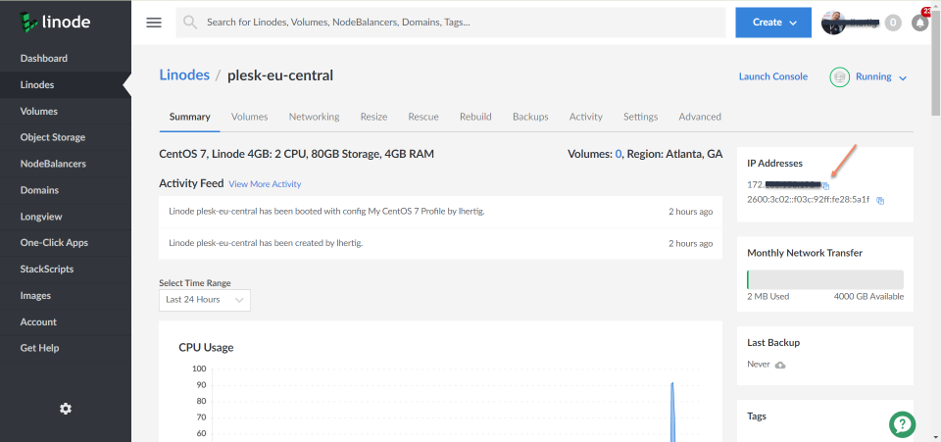Click the Volumes count 0 link
Viewport: 941px width, 442px height.
pos(618,154)
